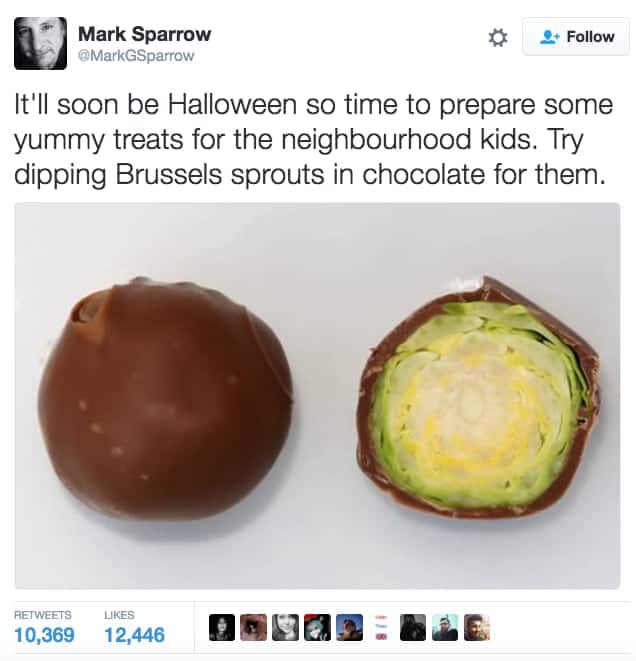Open the brownish eye close-up avatar
Screen dimensions: 636x661
click(x=254, y=628)
